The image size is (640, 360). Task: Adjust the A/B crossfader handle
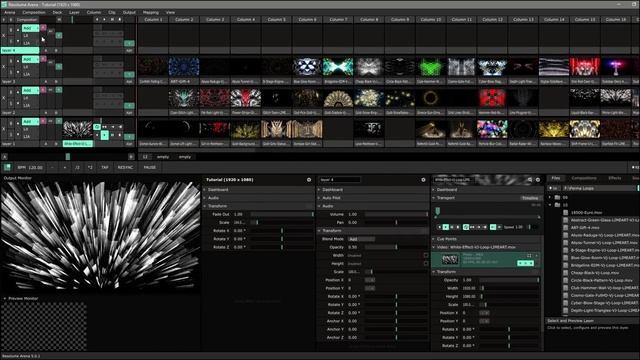pyautogui.click(x=68, y=157)
